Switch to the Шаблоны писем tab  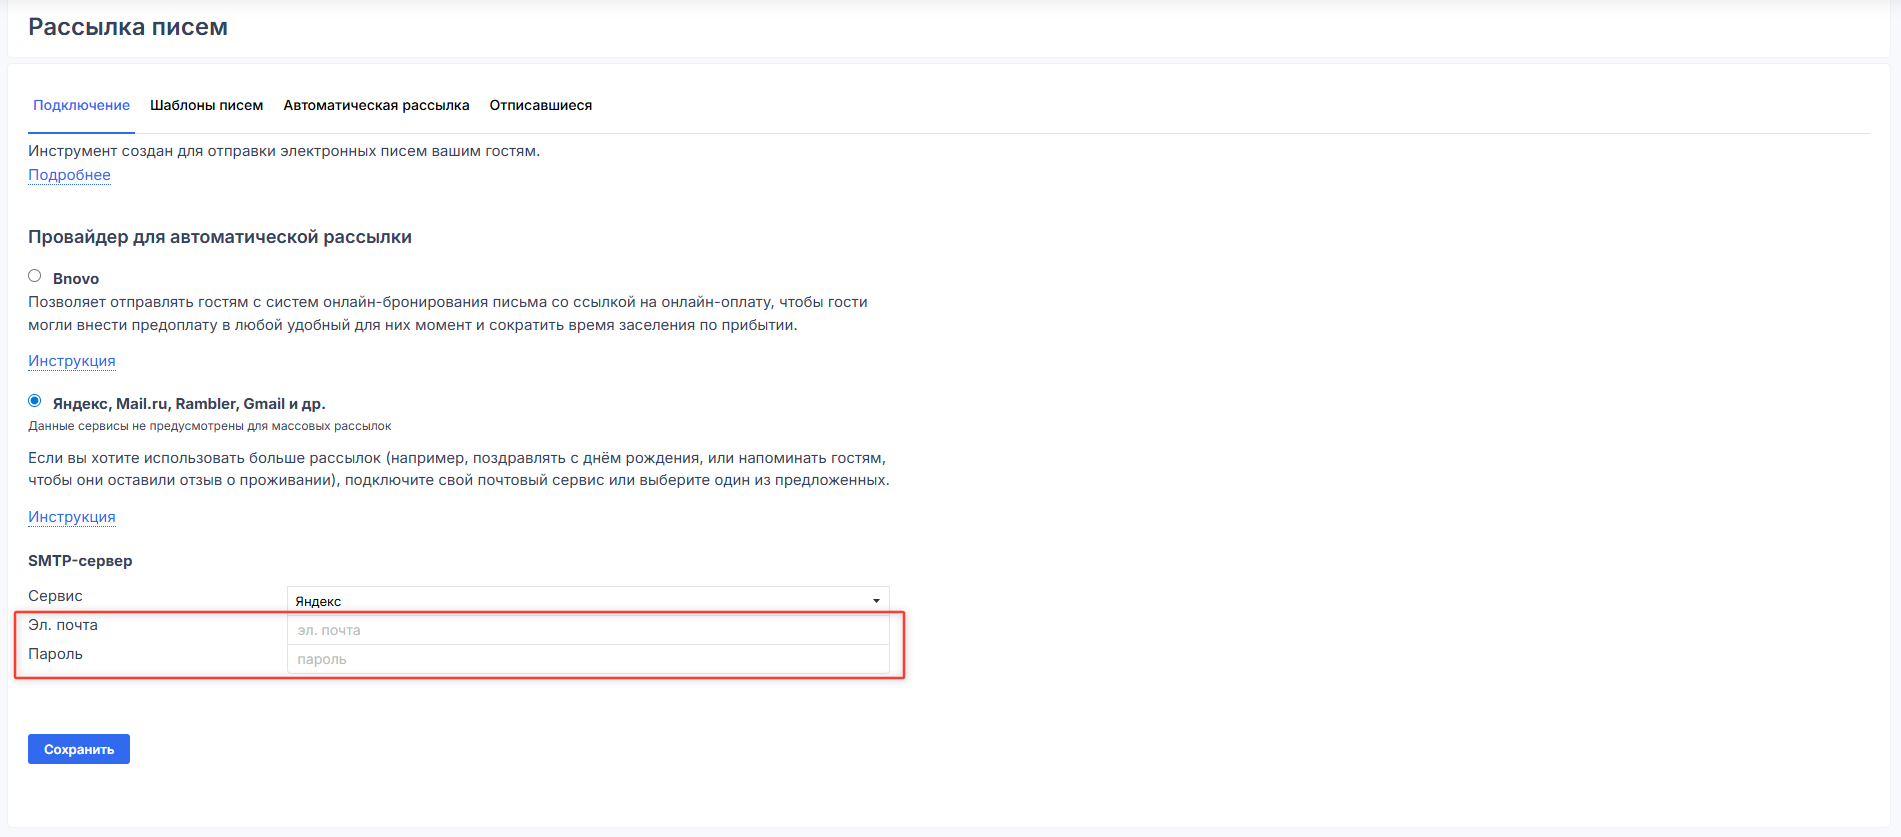[206, 105]
